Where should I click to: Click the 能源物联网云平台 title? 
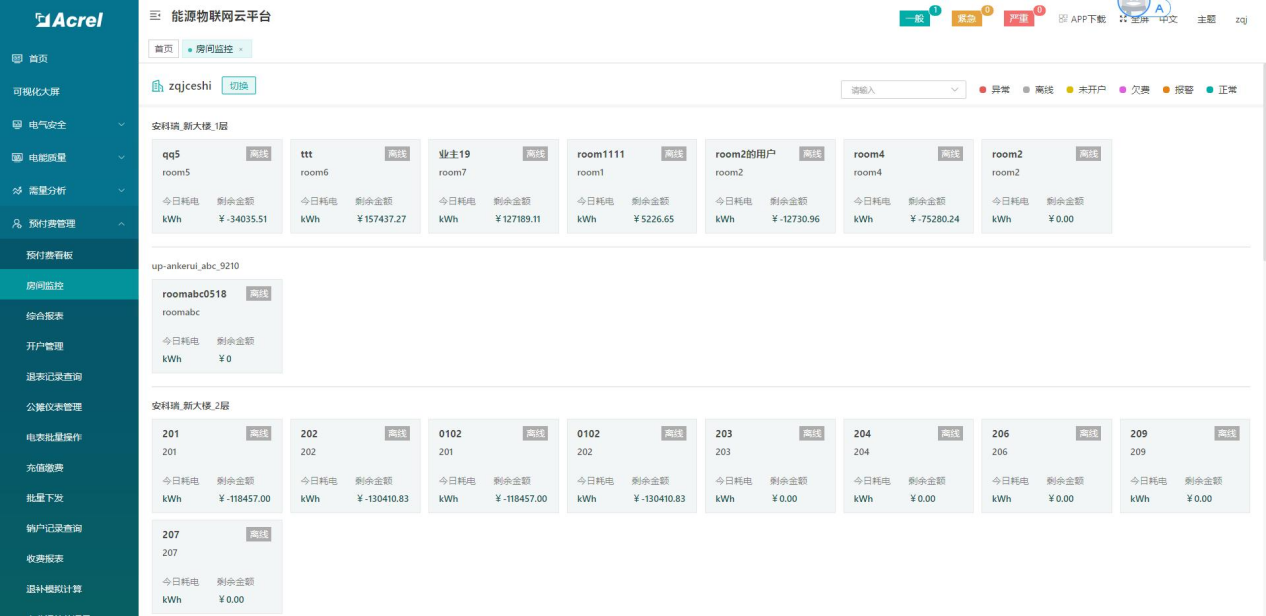[221, 17]
